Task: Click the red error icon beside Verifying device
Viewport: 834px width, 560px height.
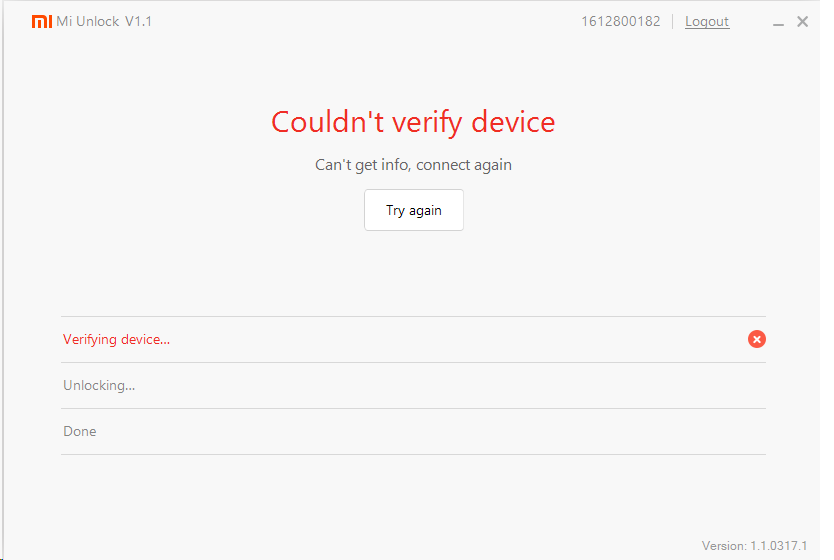Action: point(757,339)
